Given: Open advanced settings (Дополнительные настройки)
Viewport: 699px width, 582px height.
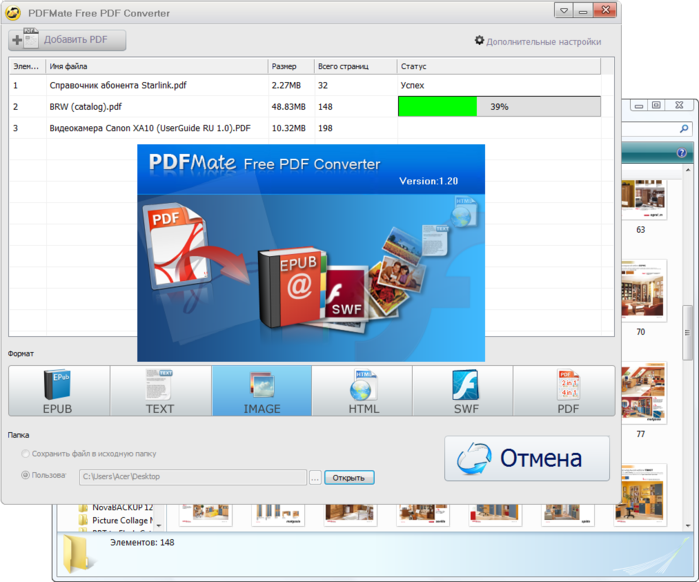Looking at the screenshot, I should (538, 42).
